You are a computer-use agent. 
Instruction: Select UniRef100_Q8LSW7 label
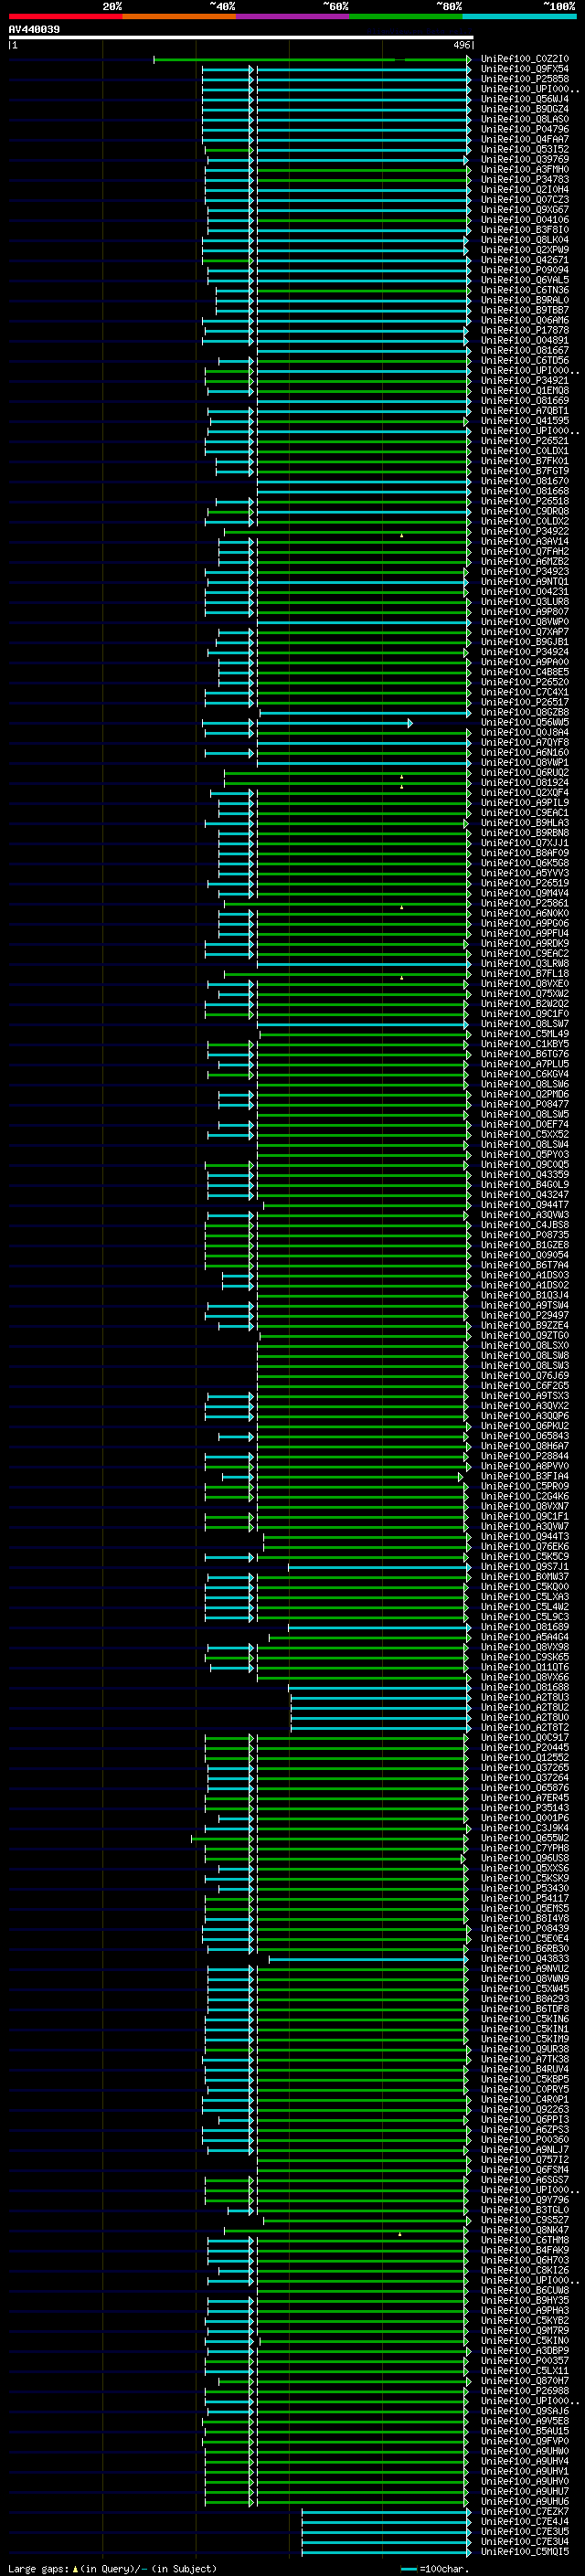point(525,1024)
